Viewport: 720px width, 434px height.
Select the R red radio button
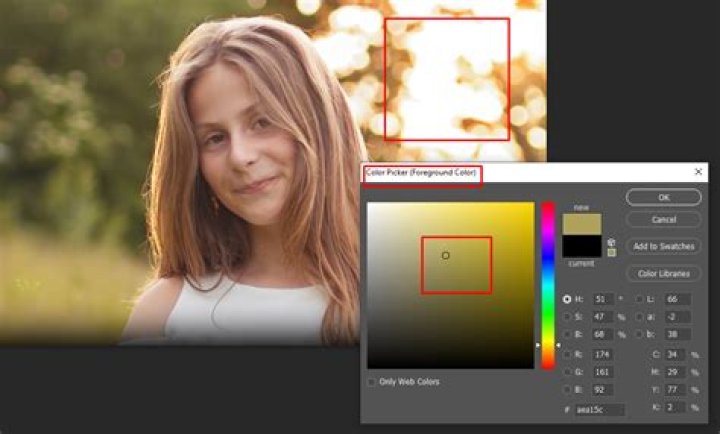point(568,354)
